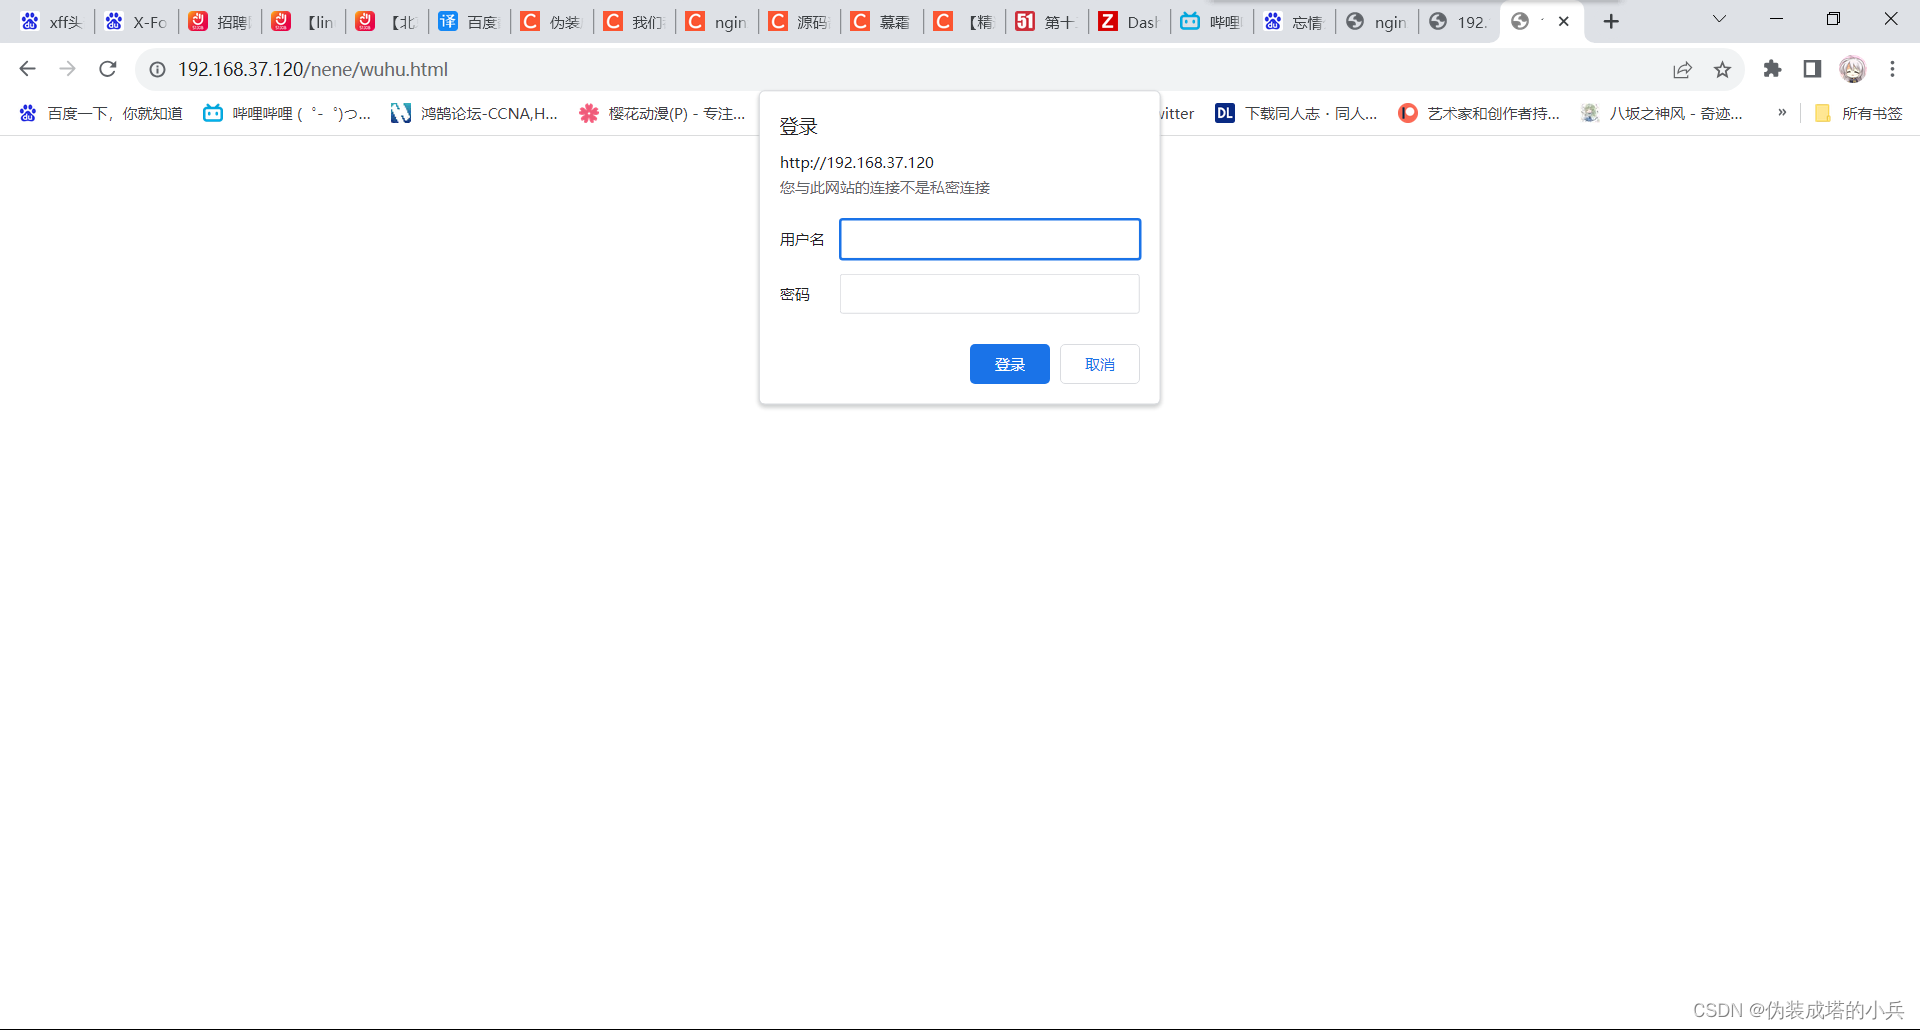The width and height of the screenshot is (1920, 1030).
Task: Switch to the Dash tab
Action: 1130,22
